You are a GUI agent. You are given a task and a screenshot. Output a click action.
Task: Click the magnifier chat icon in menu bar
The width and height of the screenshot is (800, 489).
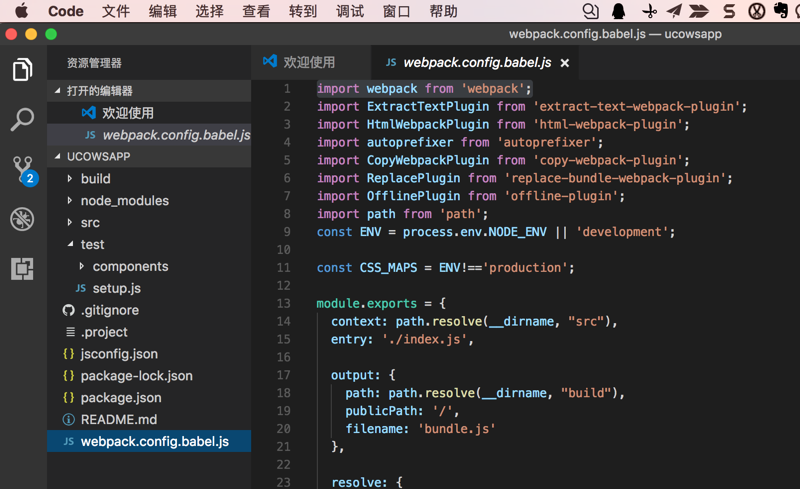pos(590,11)
